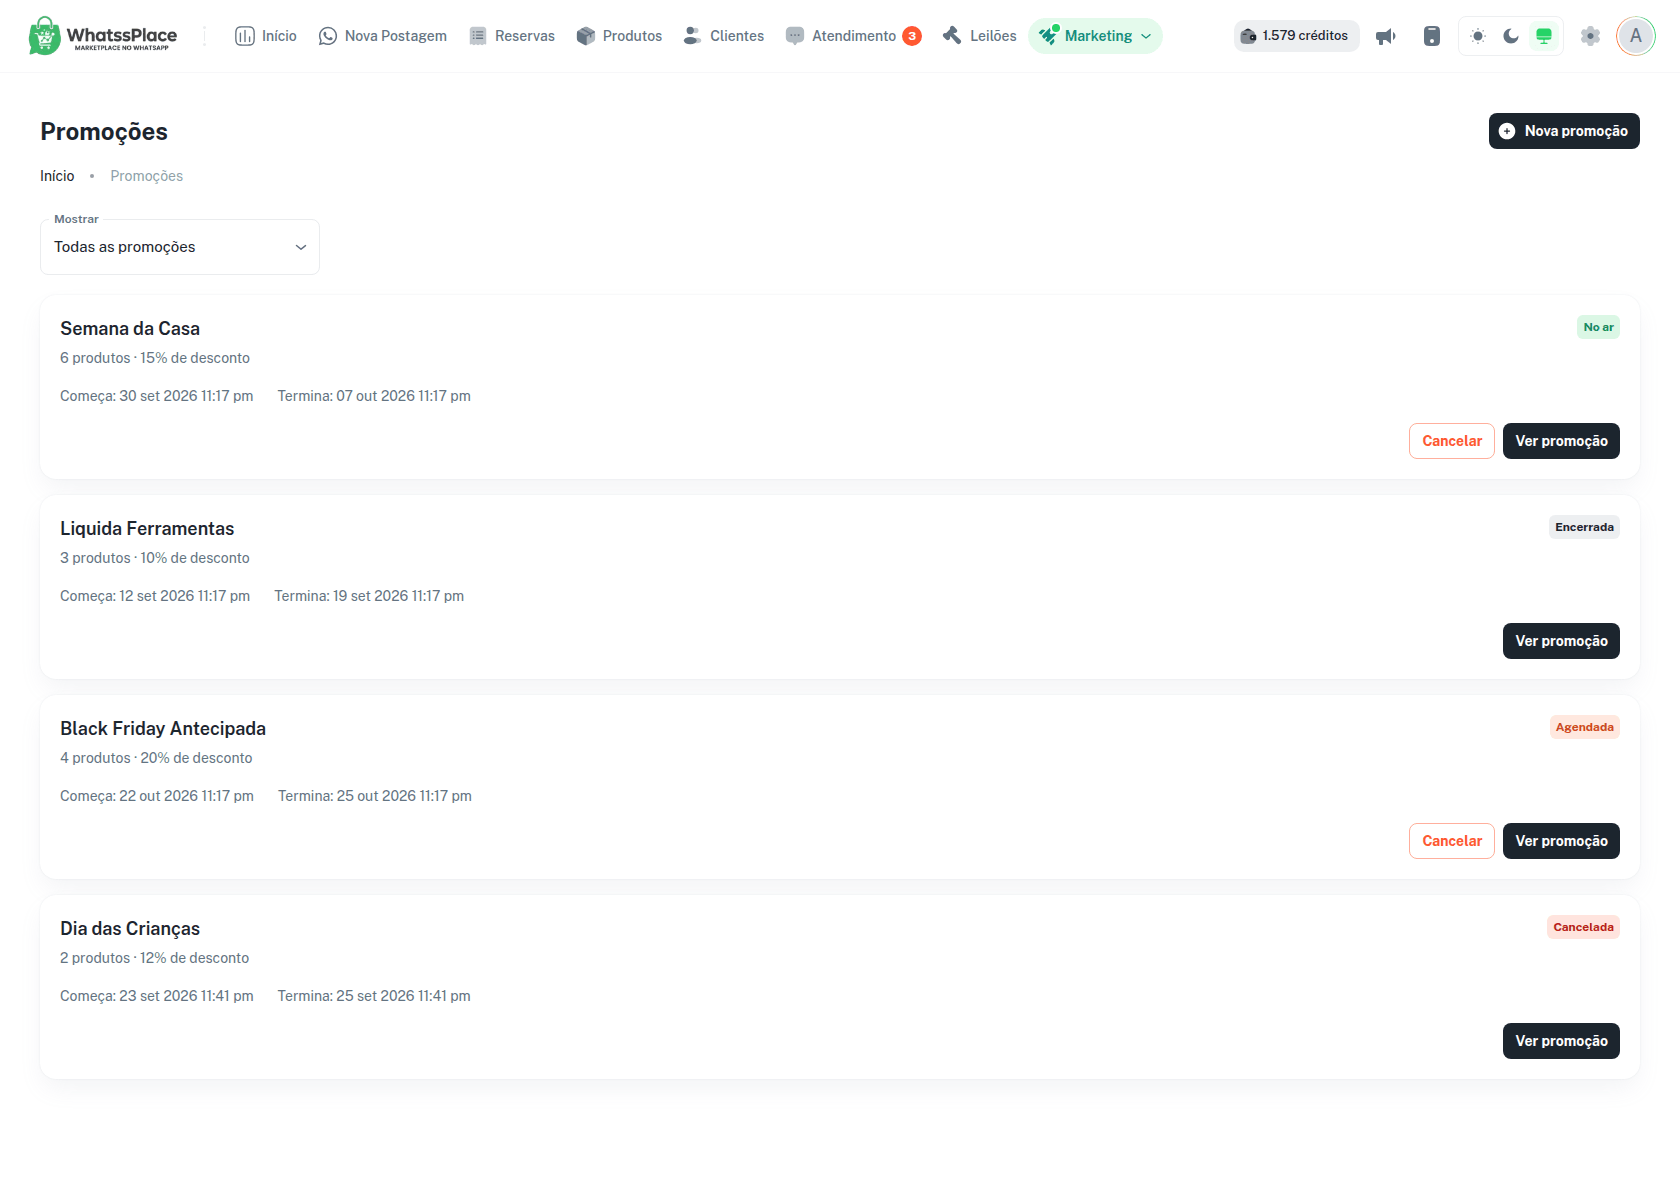Click the WhatsApp icon beside Nova Postagem
Screen dimensions: 1680x1199
click(328, 36)
